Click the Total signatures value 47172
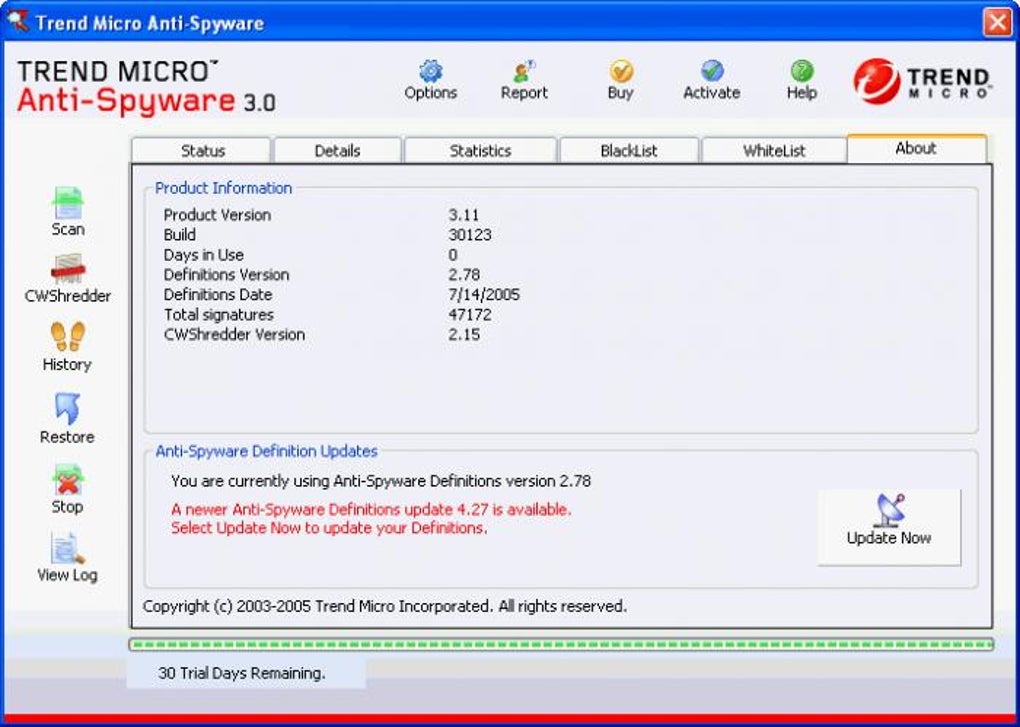This screenshot has width=1020, height=727. coord(470,315)
